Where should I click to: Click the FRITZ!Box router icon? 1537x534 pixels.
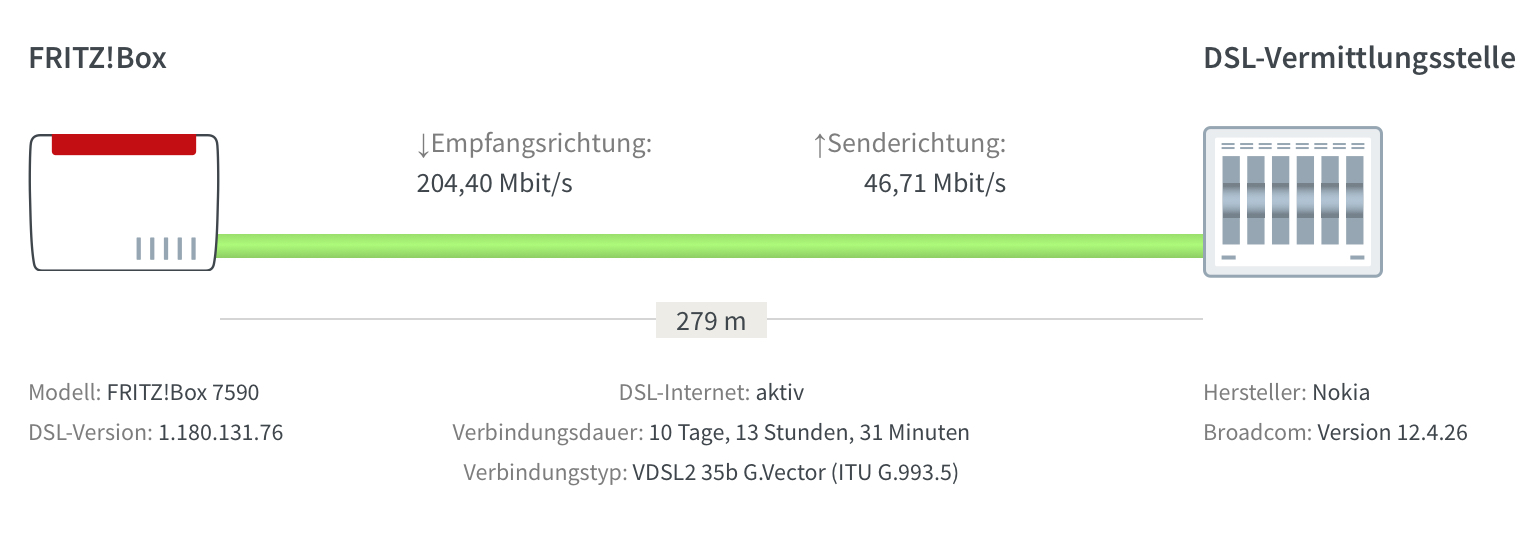coord(124,202)
